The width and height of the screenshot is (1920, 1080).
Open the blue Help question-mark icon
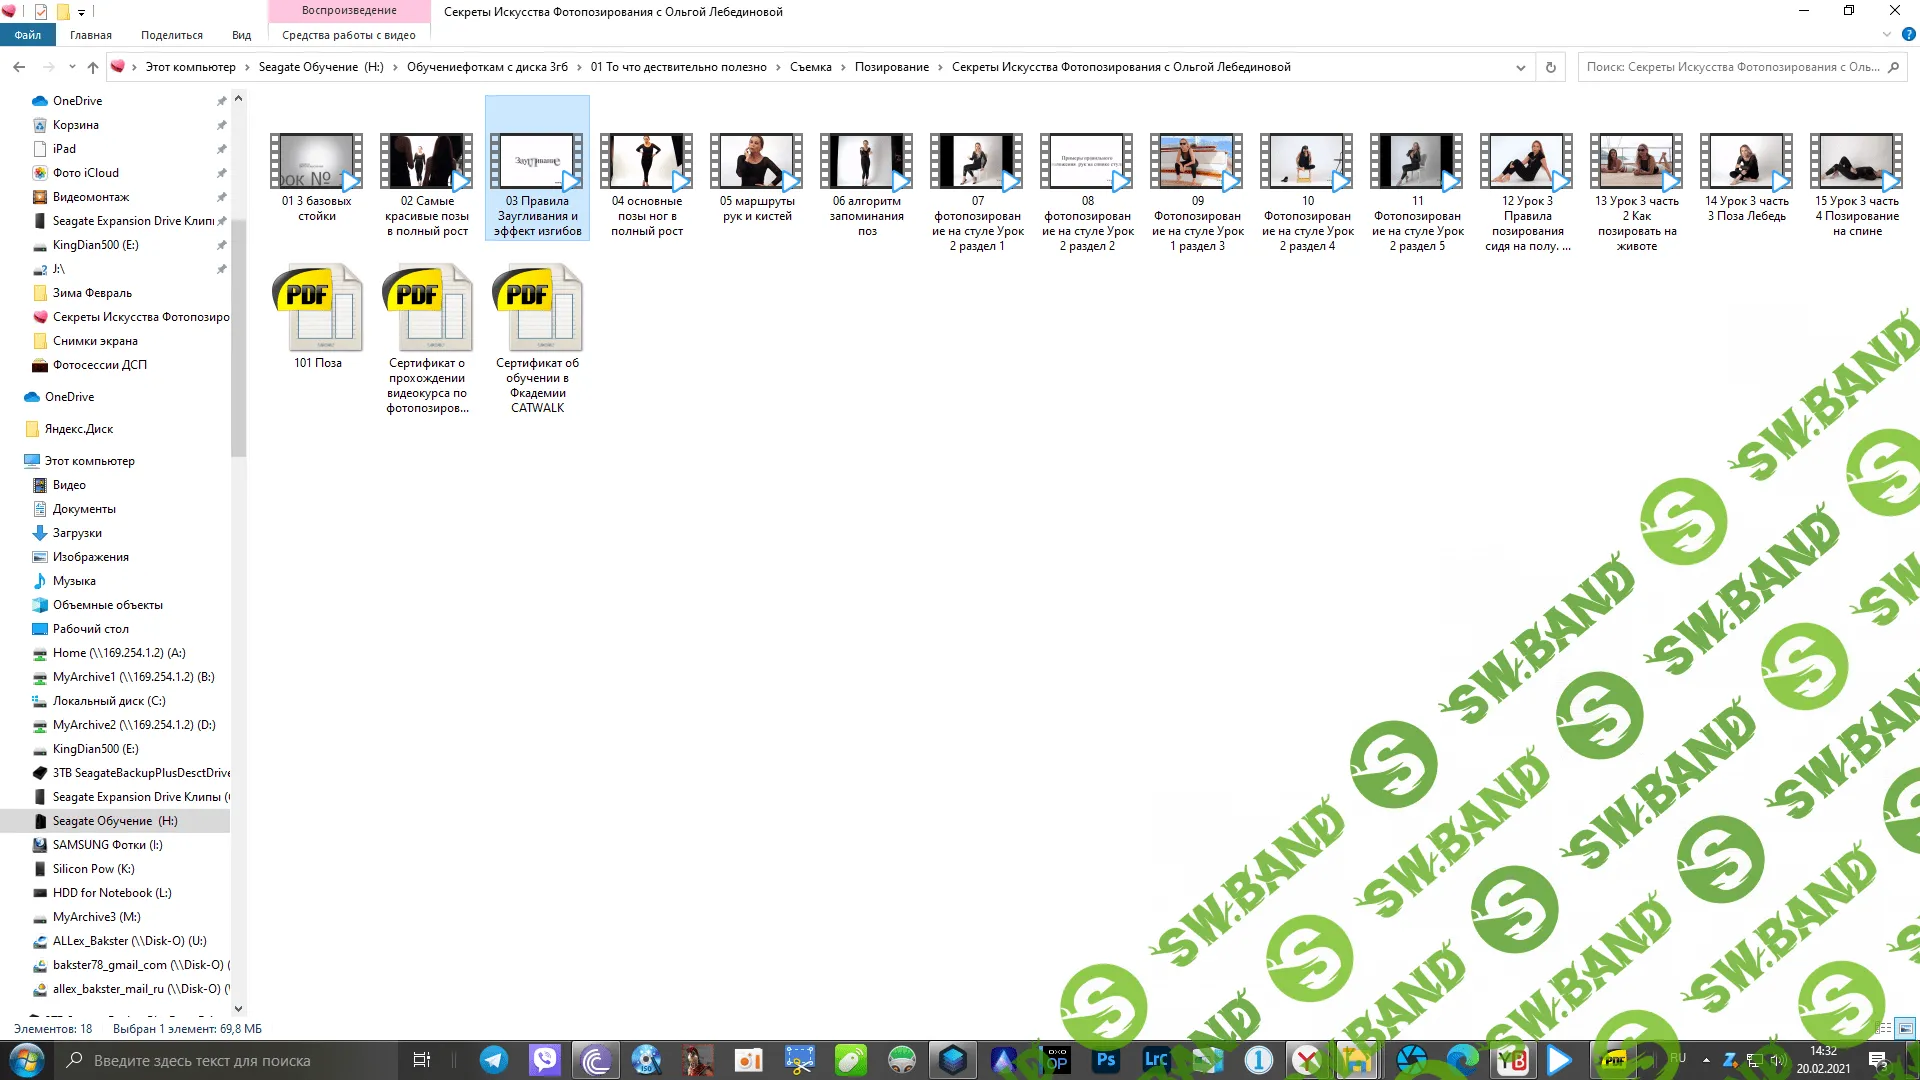pyautogui.click(x=1908, y=34)
